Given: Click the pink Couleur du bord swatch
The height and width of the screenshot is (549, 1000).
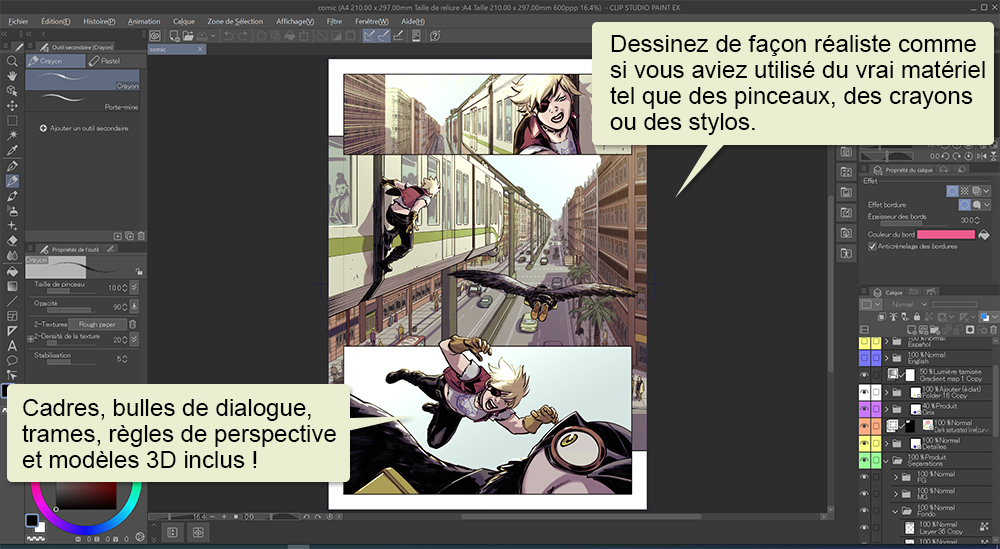Looking at the screenshot, I should [x=945, y=234].
